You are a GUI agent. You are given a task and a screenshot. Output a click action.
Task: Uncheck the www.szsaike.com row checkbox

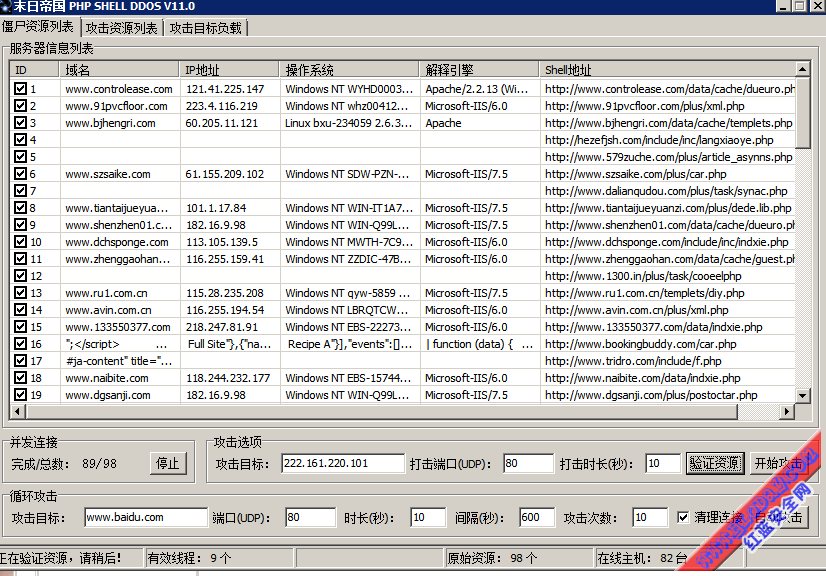click(21, 173)
